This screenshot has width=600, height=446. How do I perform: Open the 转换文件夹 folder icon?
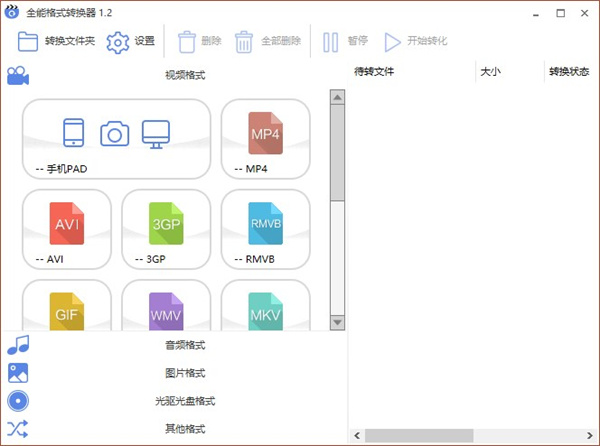[x=28, y=41]
